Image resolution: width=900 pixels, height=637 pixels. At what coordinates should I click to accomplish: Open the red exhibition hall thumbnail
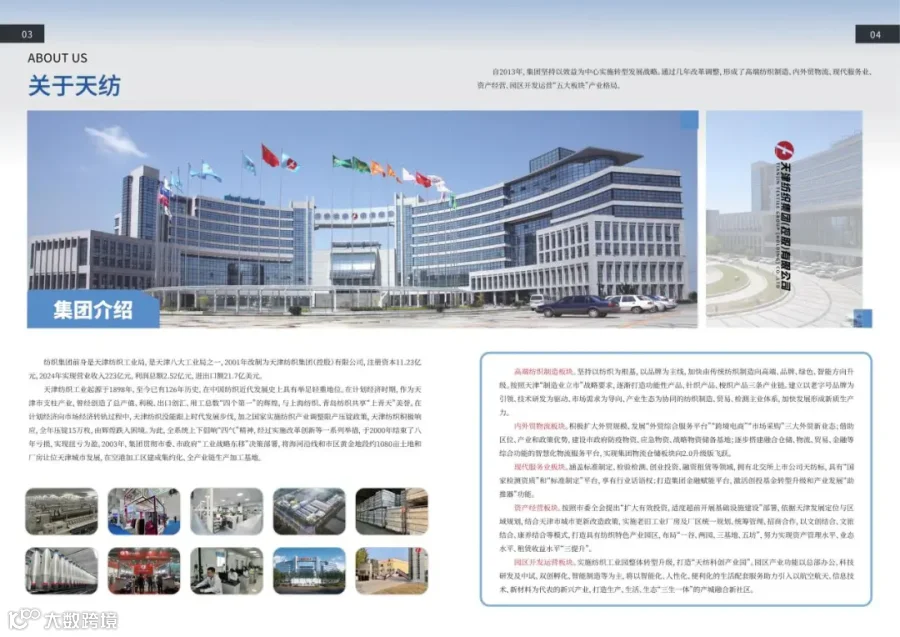pyautogui.click(x=144, y=570)
